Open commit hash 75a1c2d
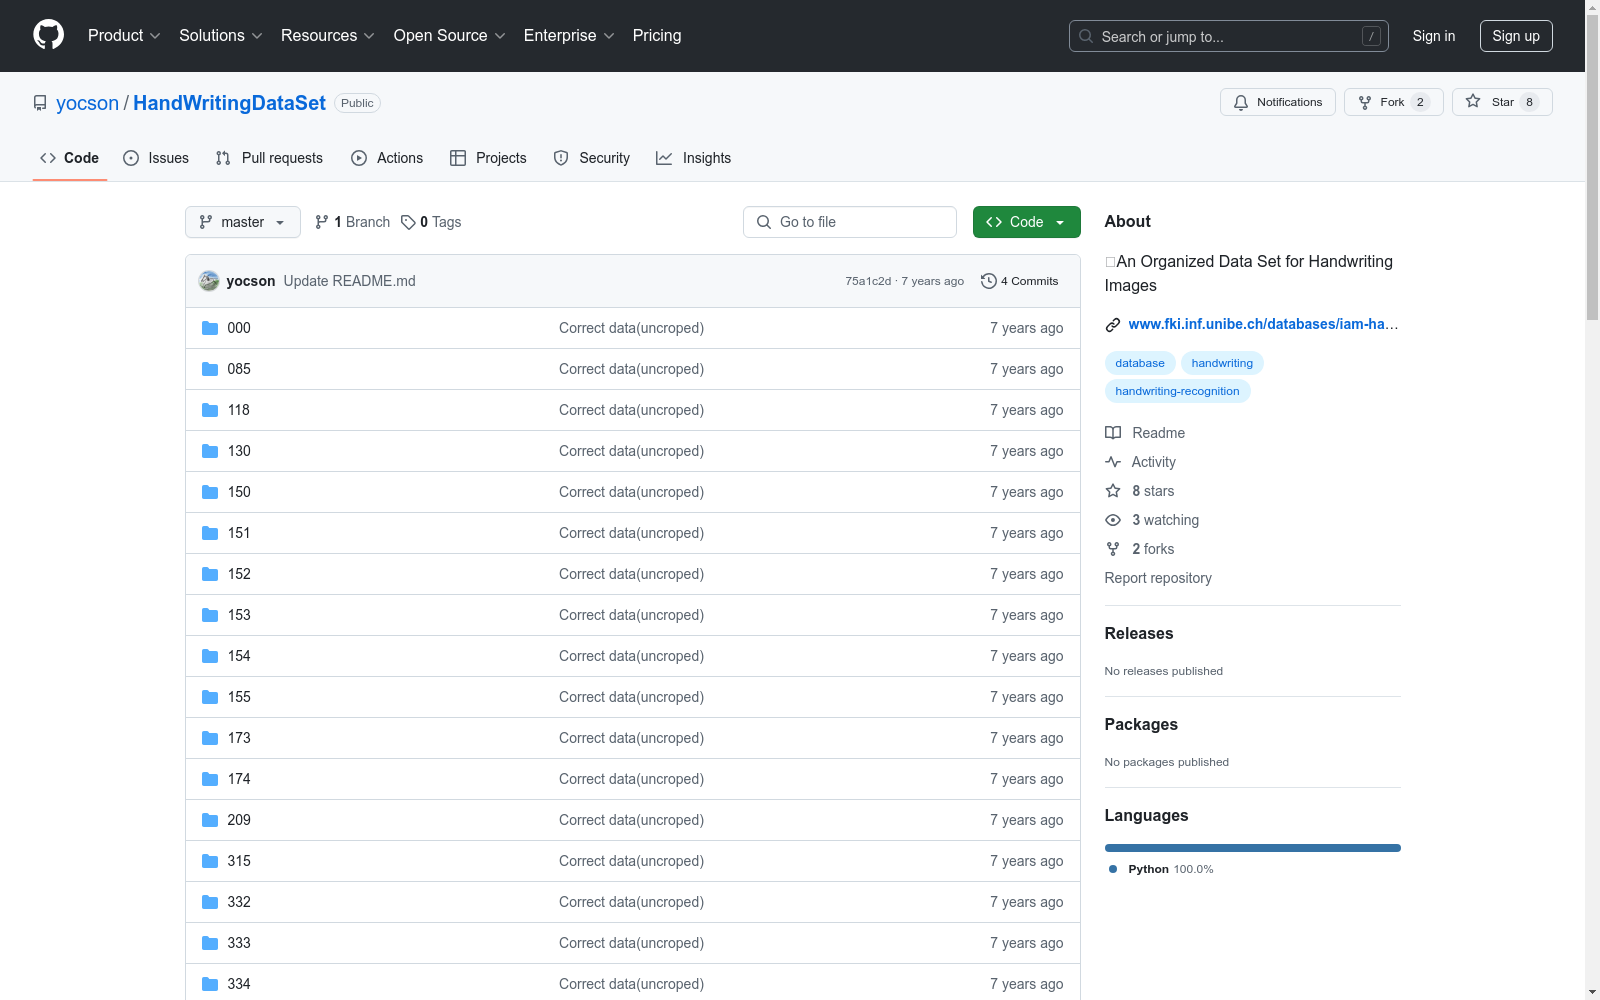Viewport: 1600px width, 1000px height. coord(868,281)
